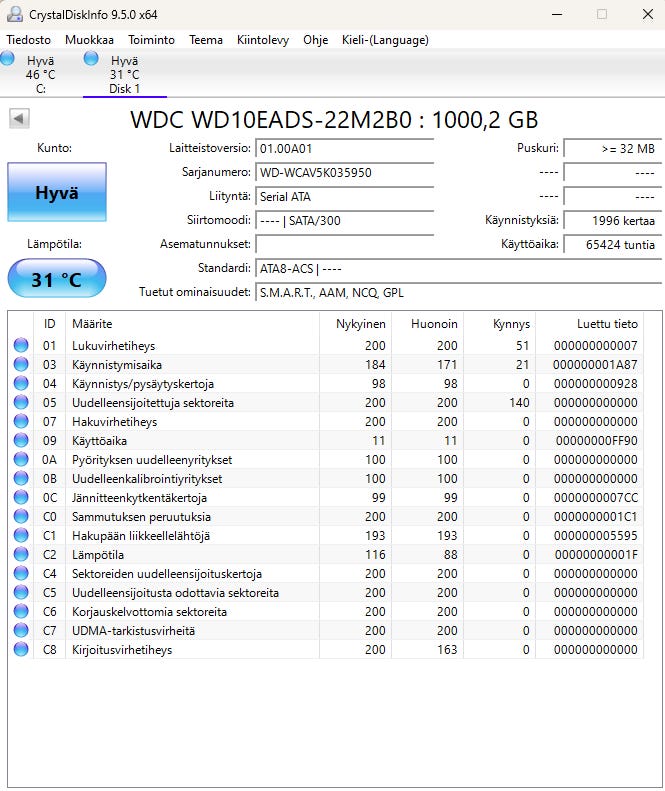Click the Kynnys column header
This screenshot has height=791, width=665.
point(500,324)
